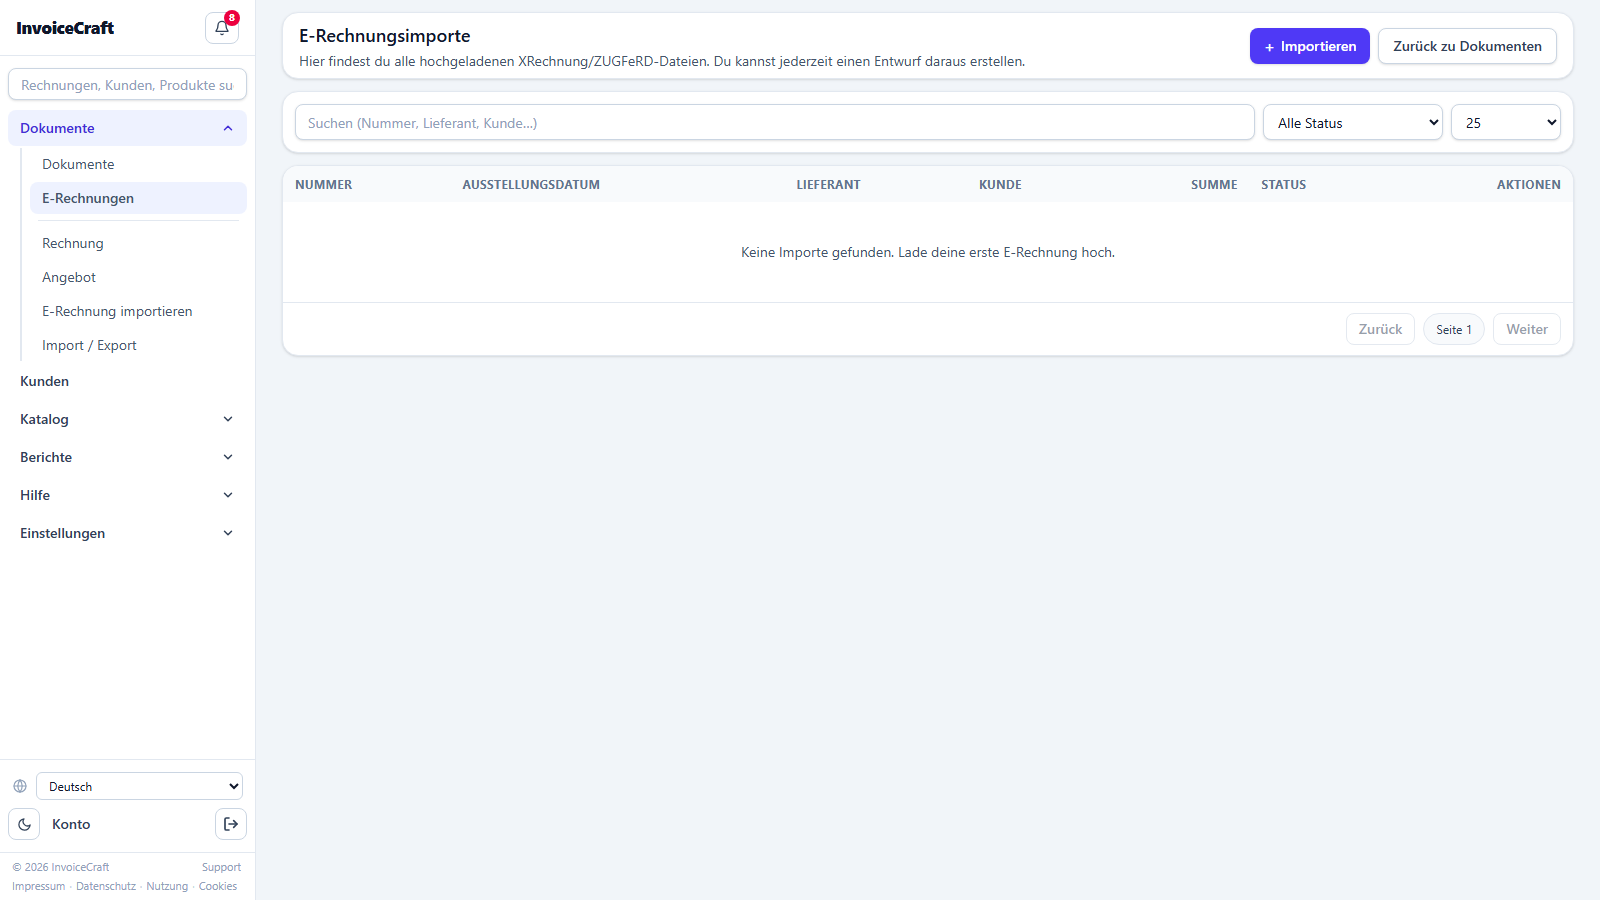This screenshot has height=900, width=1600.
Task: Open Import / Export menu item
Action: coord(89,345)
